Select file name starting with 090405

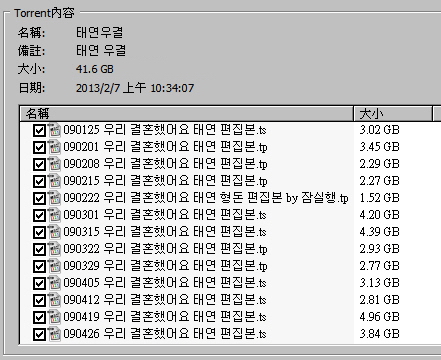point(165,283)
